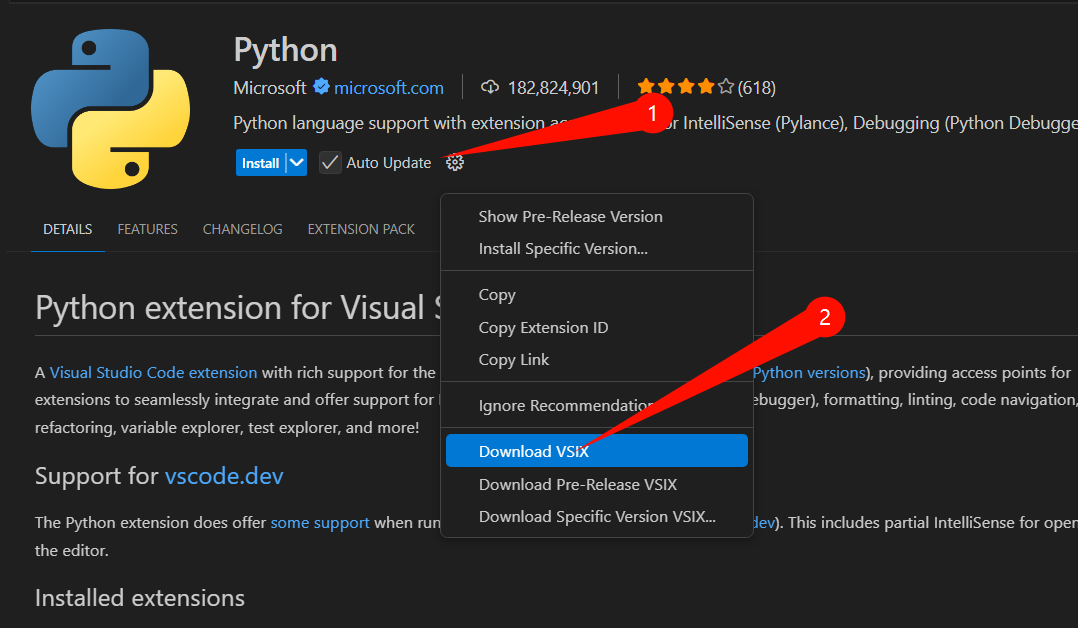The width and height of the screenshot is (1078, 628).
Task: Open the Visual Studio Code extension link
Action: click(x=153, y=373)
